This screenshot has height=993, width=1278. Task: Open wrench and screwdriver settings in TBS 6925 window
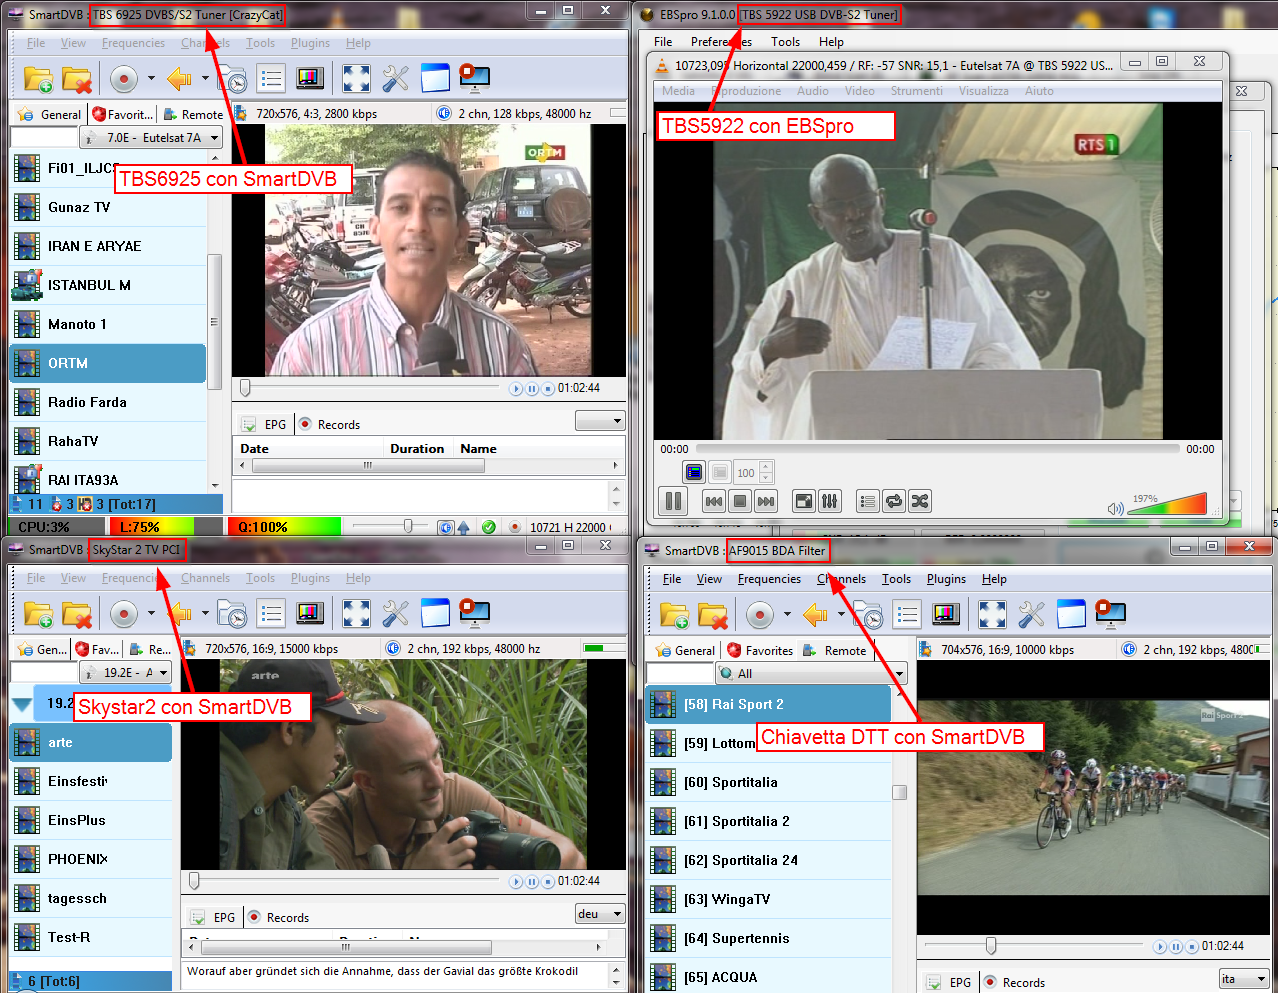tap(396, 78)
